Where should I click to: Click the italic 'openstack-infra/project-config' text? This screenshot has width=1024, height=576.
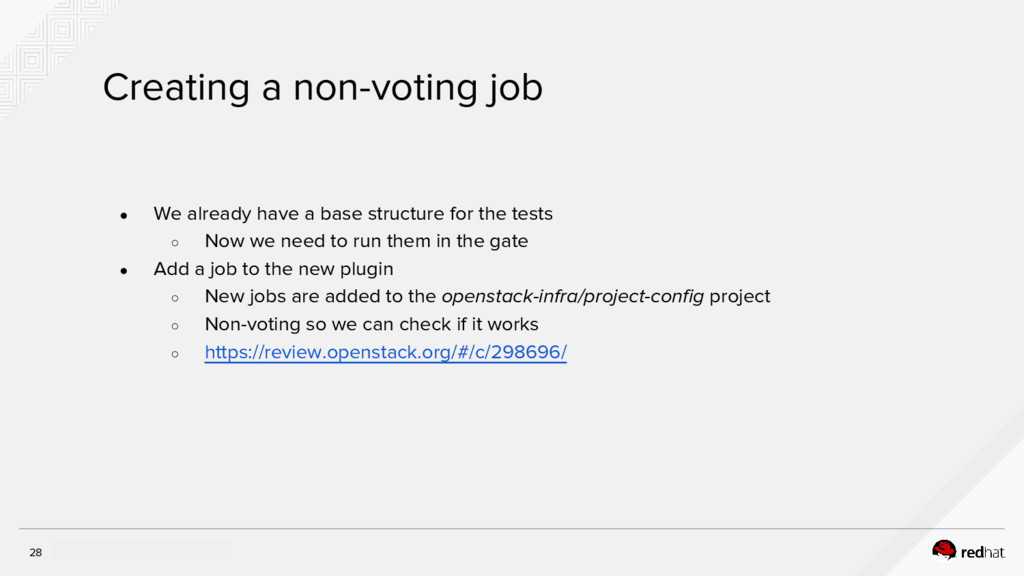[x=572, y=297]
